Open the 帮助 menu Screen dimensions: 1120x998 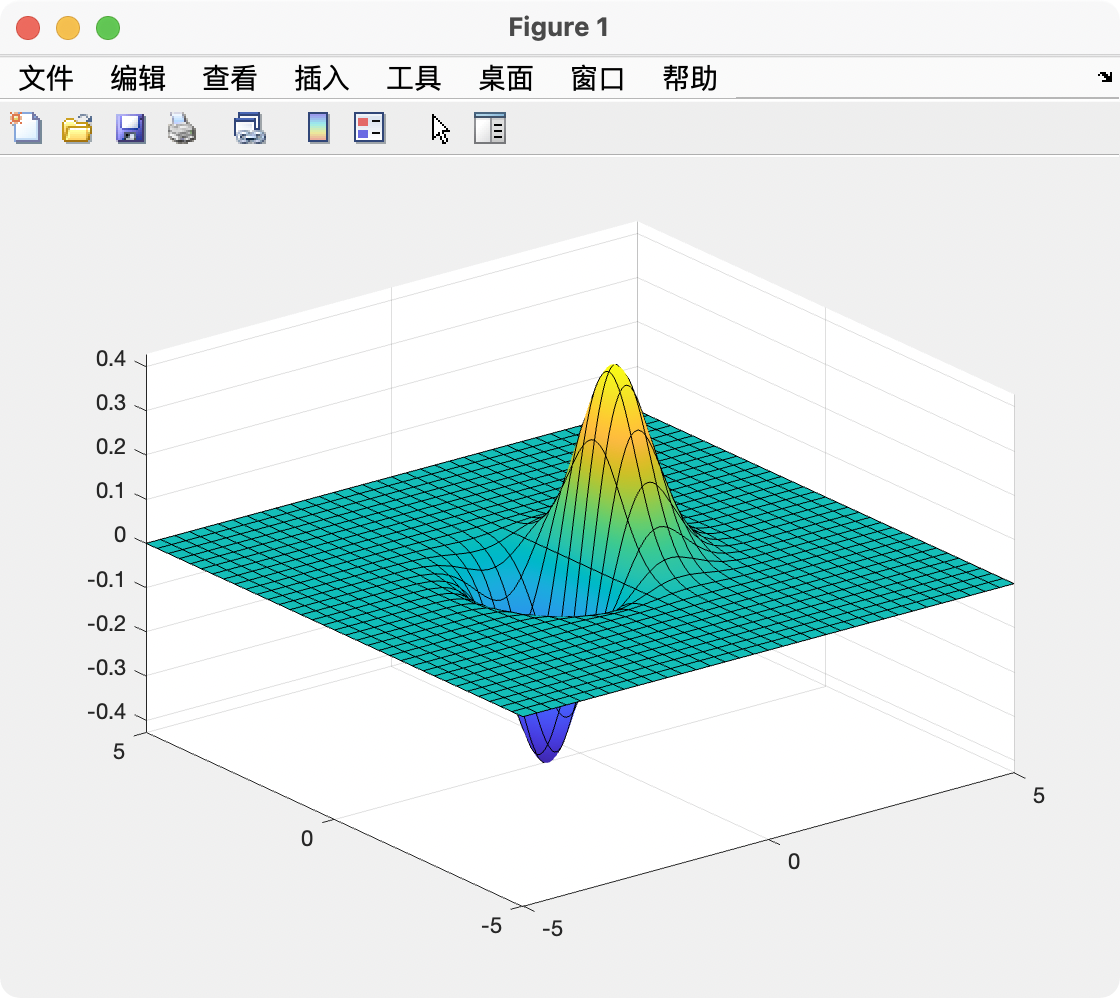[x=690, y=79]
